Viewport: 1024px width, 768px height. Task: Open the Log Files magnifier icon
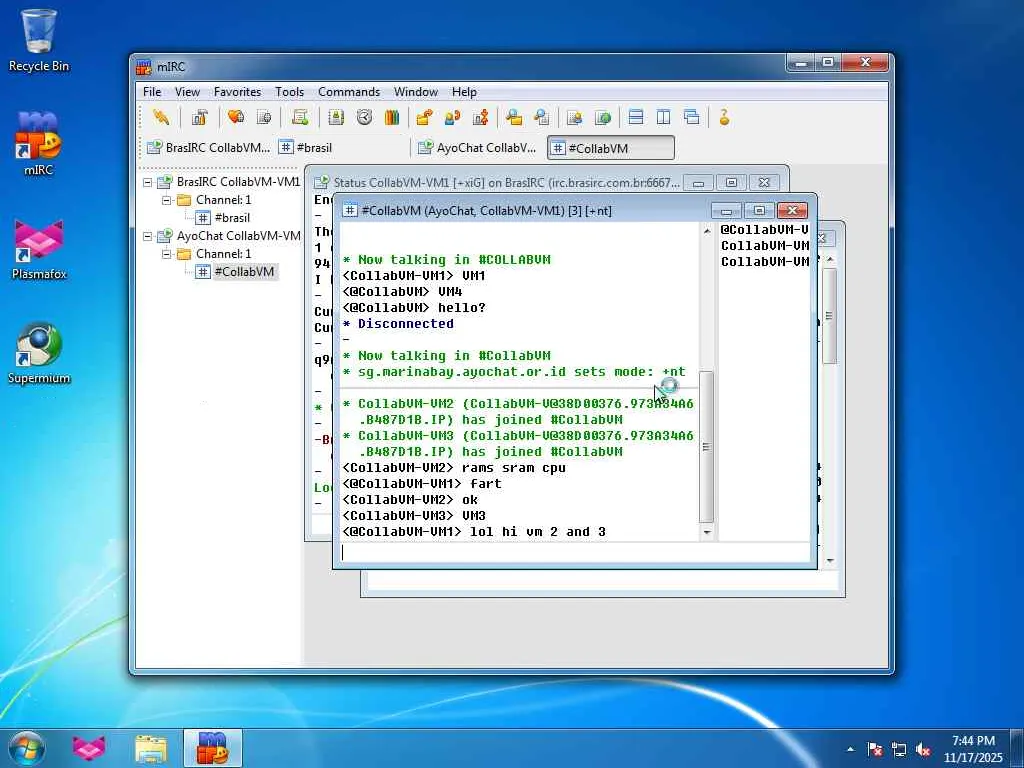pyautogui.click(x=541, y=118)
